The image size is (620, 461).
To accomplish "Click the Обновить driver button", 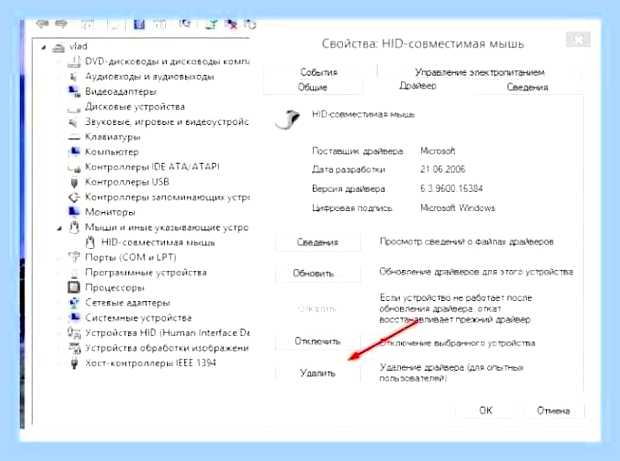I will coord(318,273).
